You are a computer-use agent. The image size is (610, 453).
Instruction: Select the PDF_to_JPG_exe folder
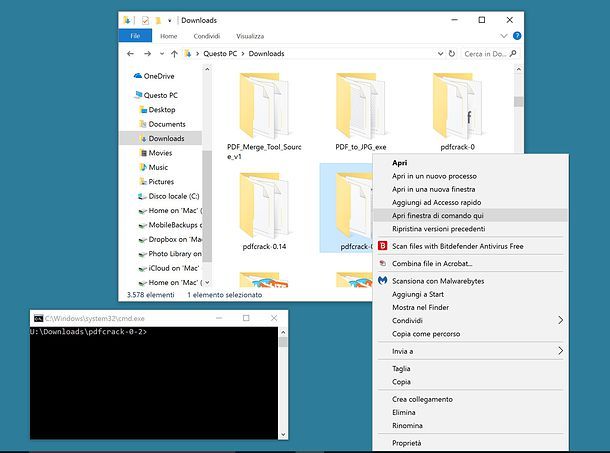pos(361,111)
